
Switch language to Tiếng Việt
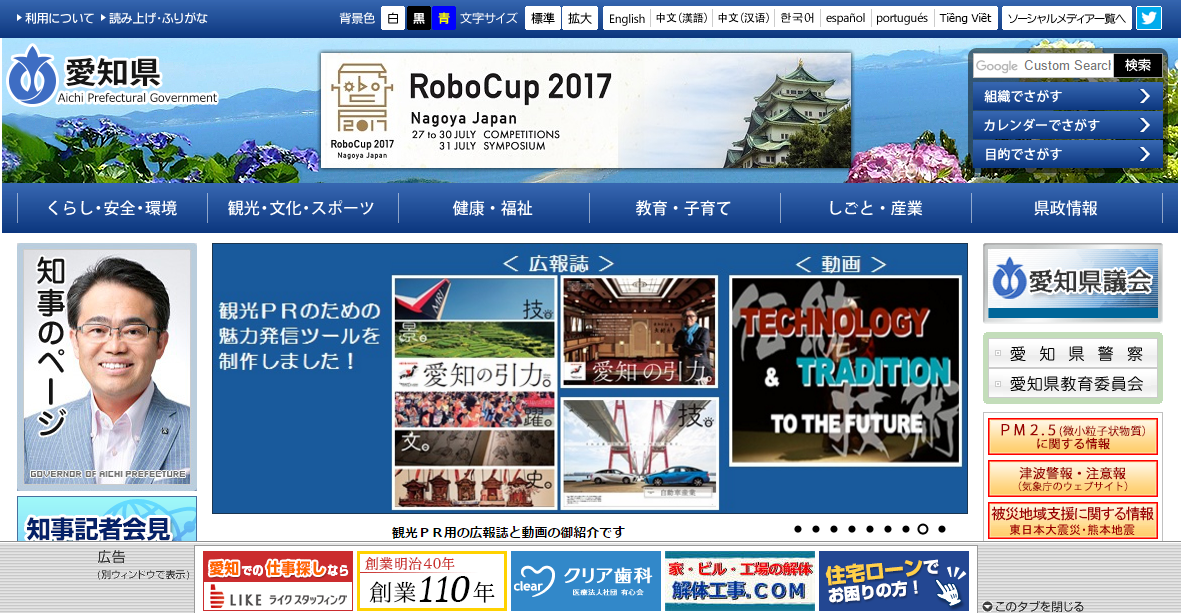965,18
